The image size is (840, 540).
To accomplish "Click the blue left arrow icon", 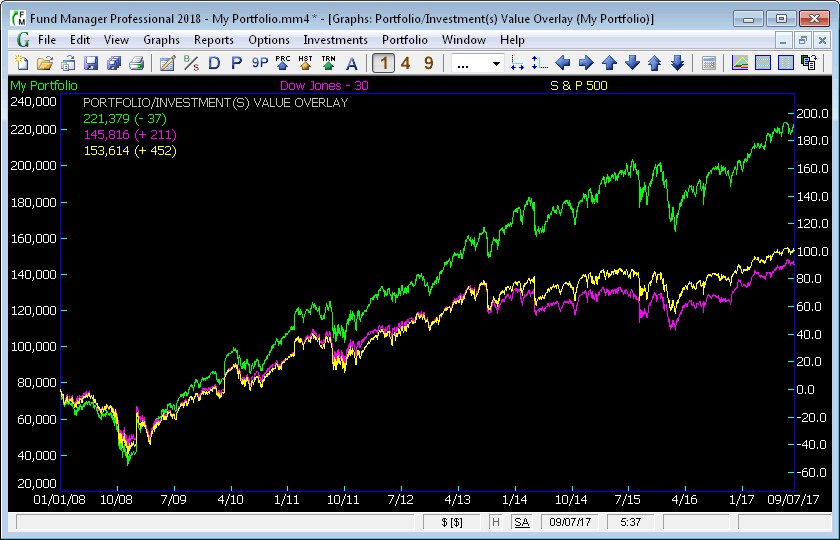I will [x=562, y=63].
